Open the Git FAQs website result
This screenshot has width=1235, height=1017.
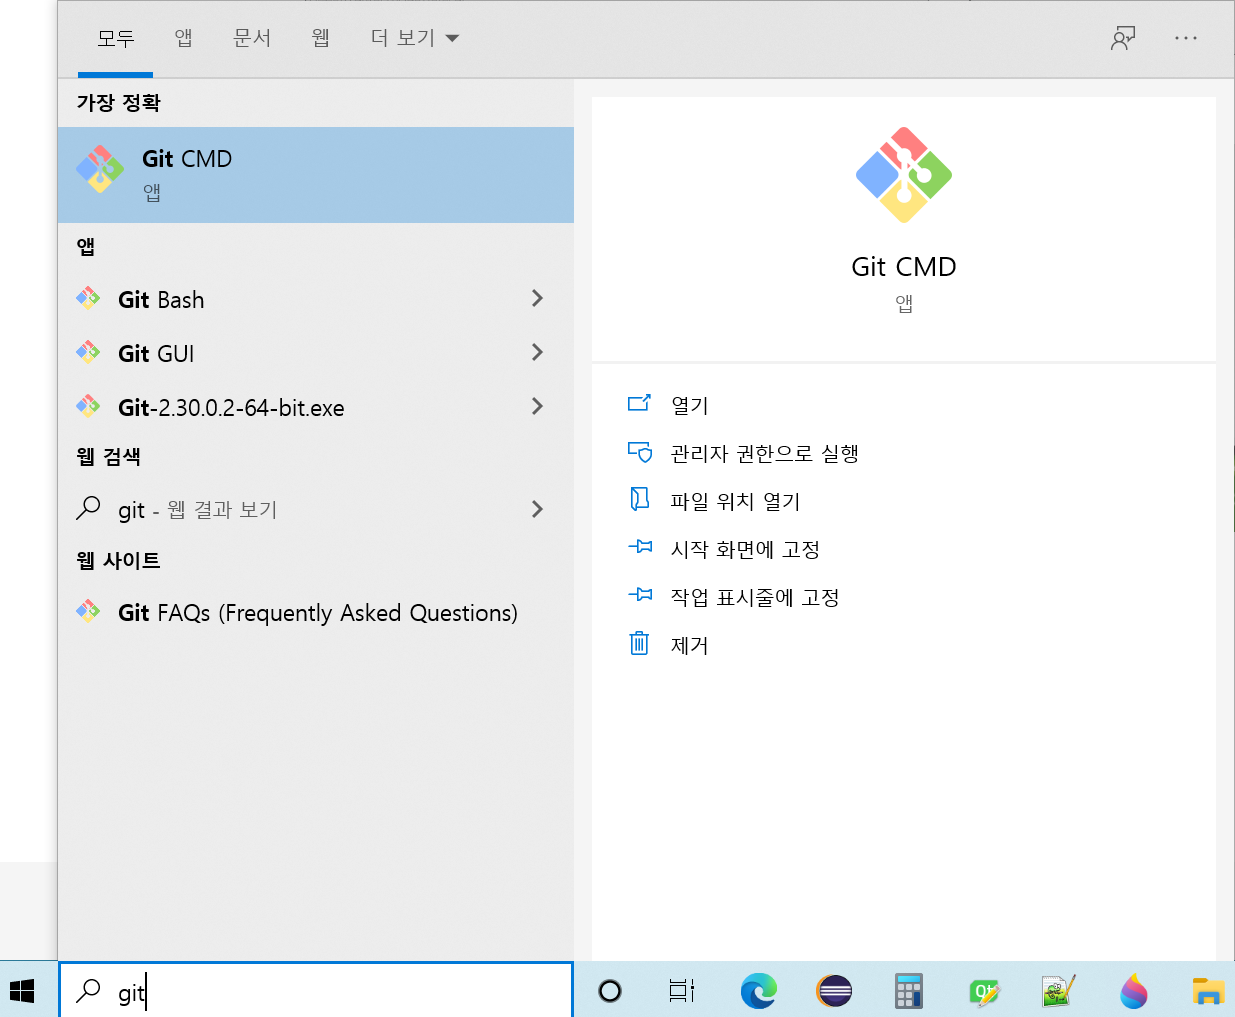[317, 613]
